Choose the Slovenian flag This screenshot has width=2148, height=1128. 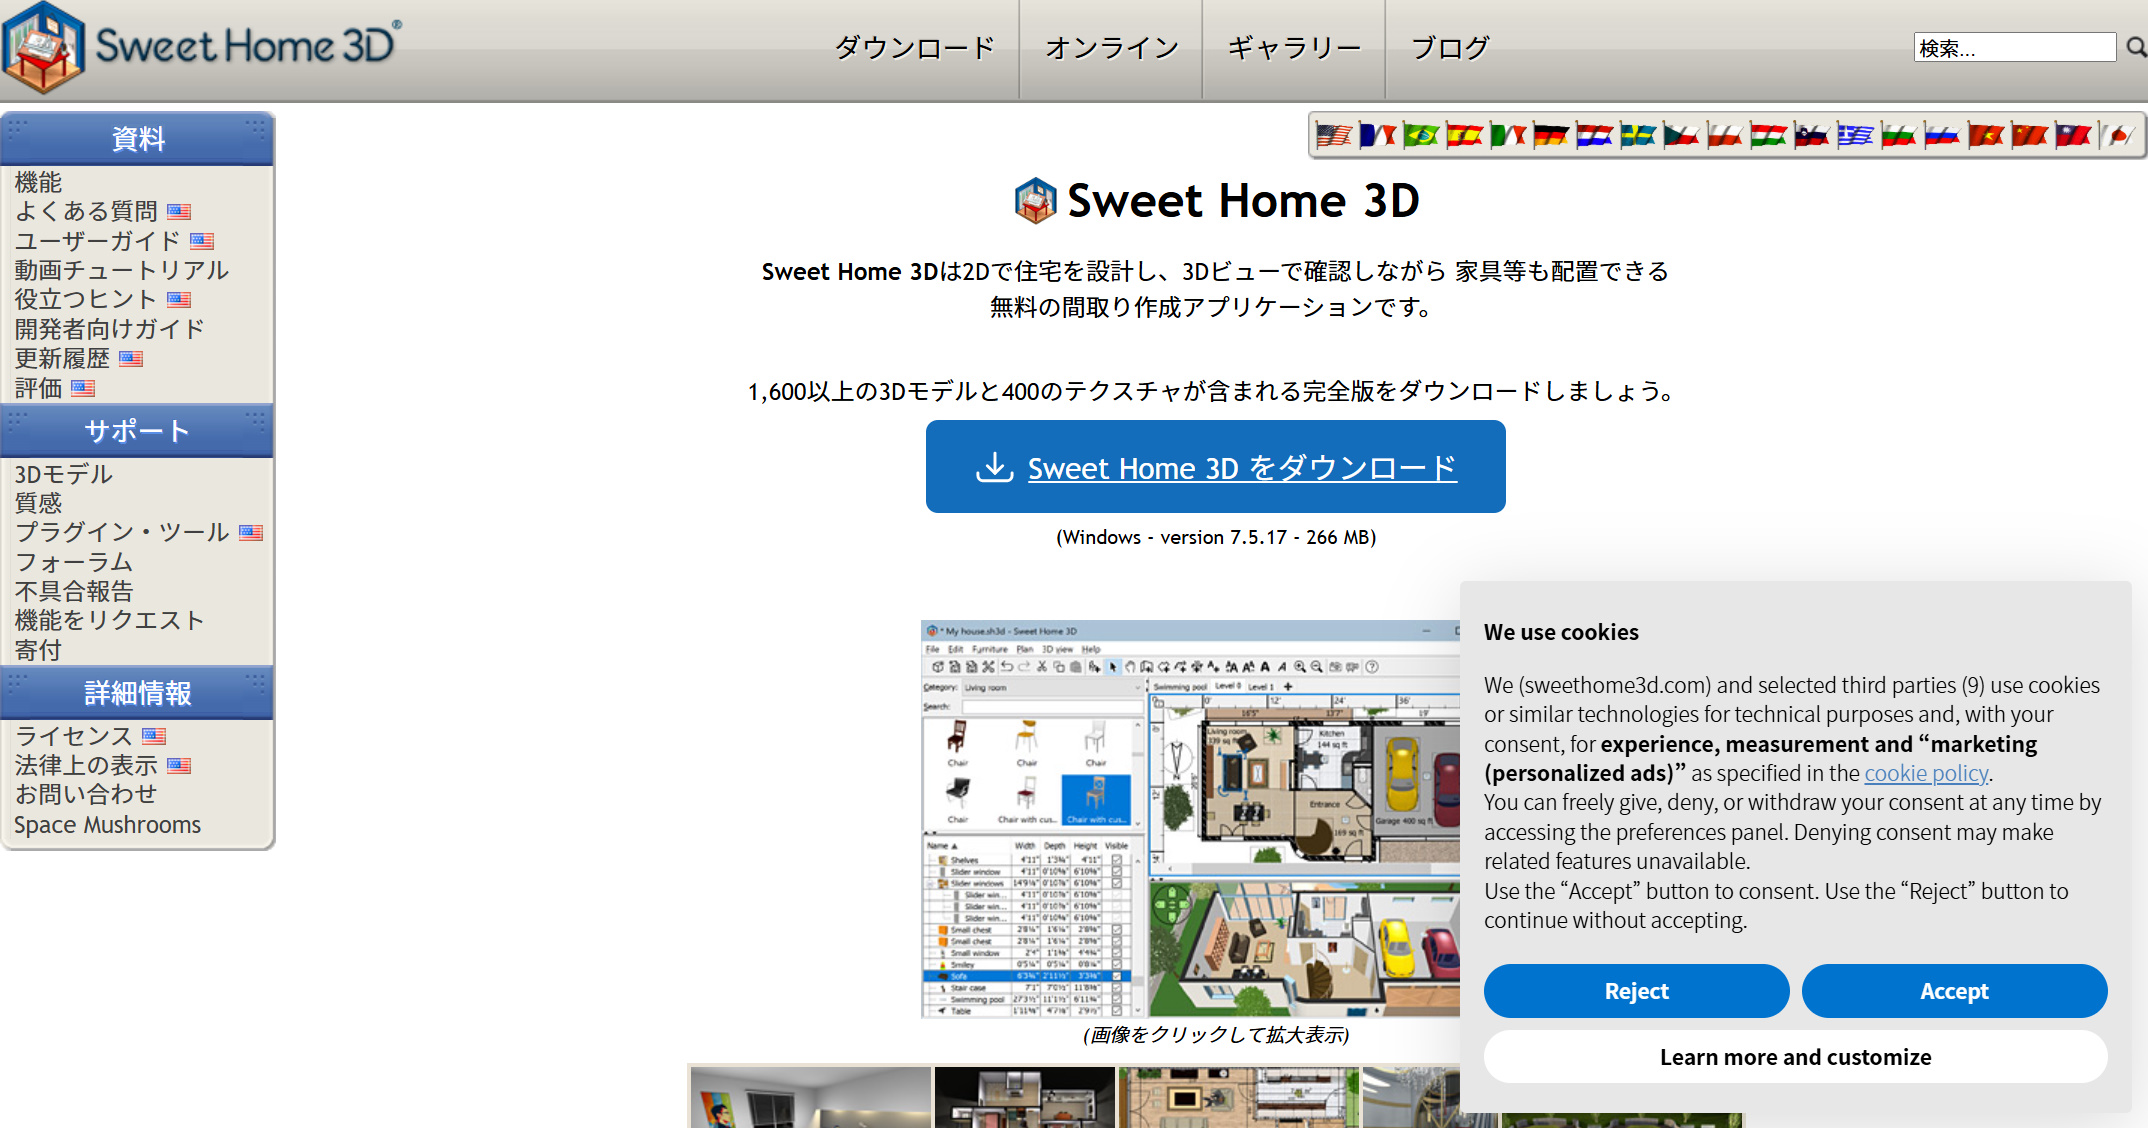click(1812, 135)
